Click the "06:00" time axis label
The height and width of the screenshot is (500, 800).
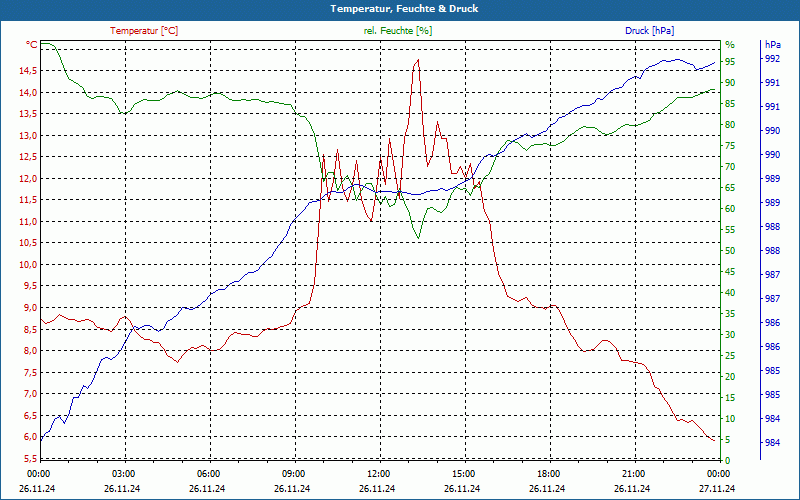click(208, 474)
